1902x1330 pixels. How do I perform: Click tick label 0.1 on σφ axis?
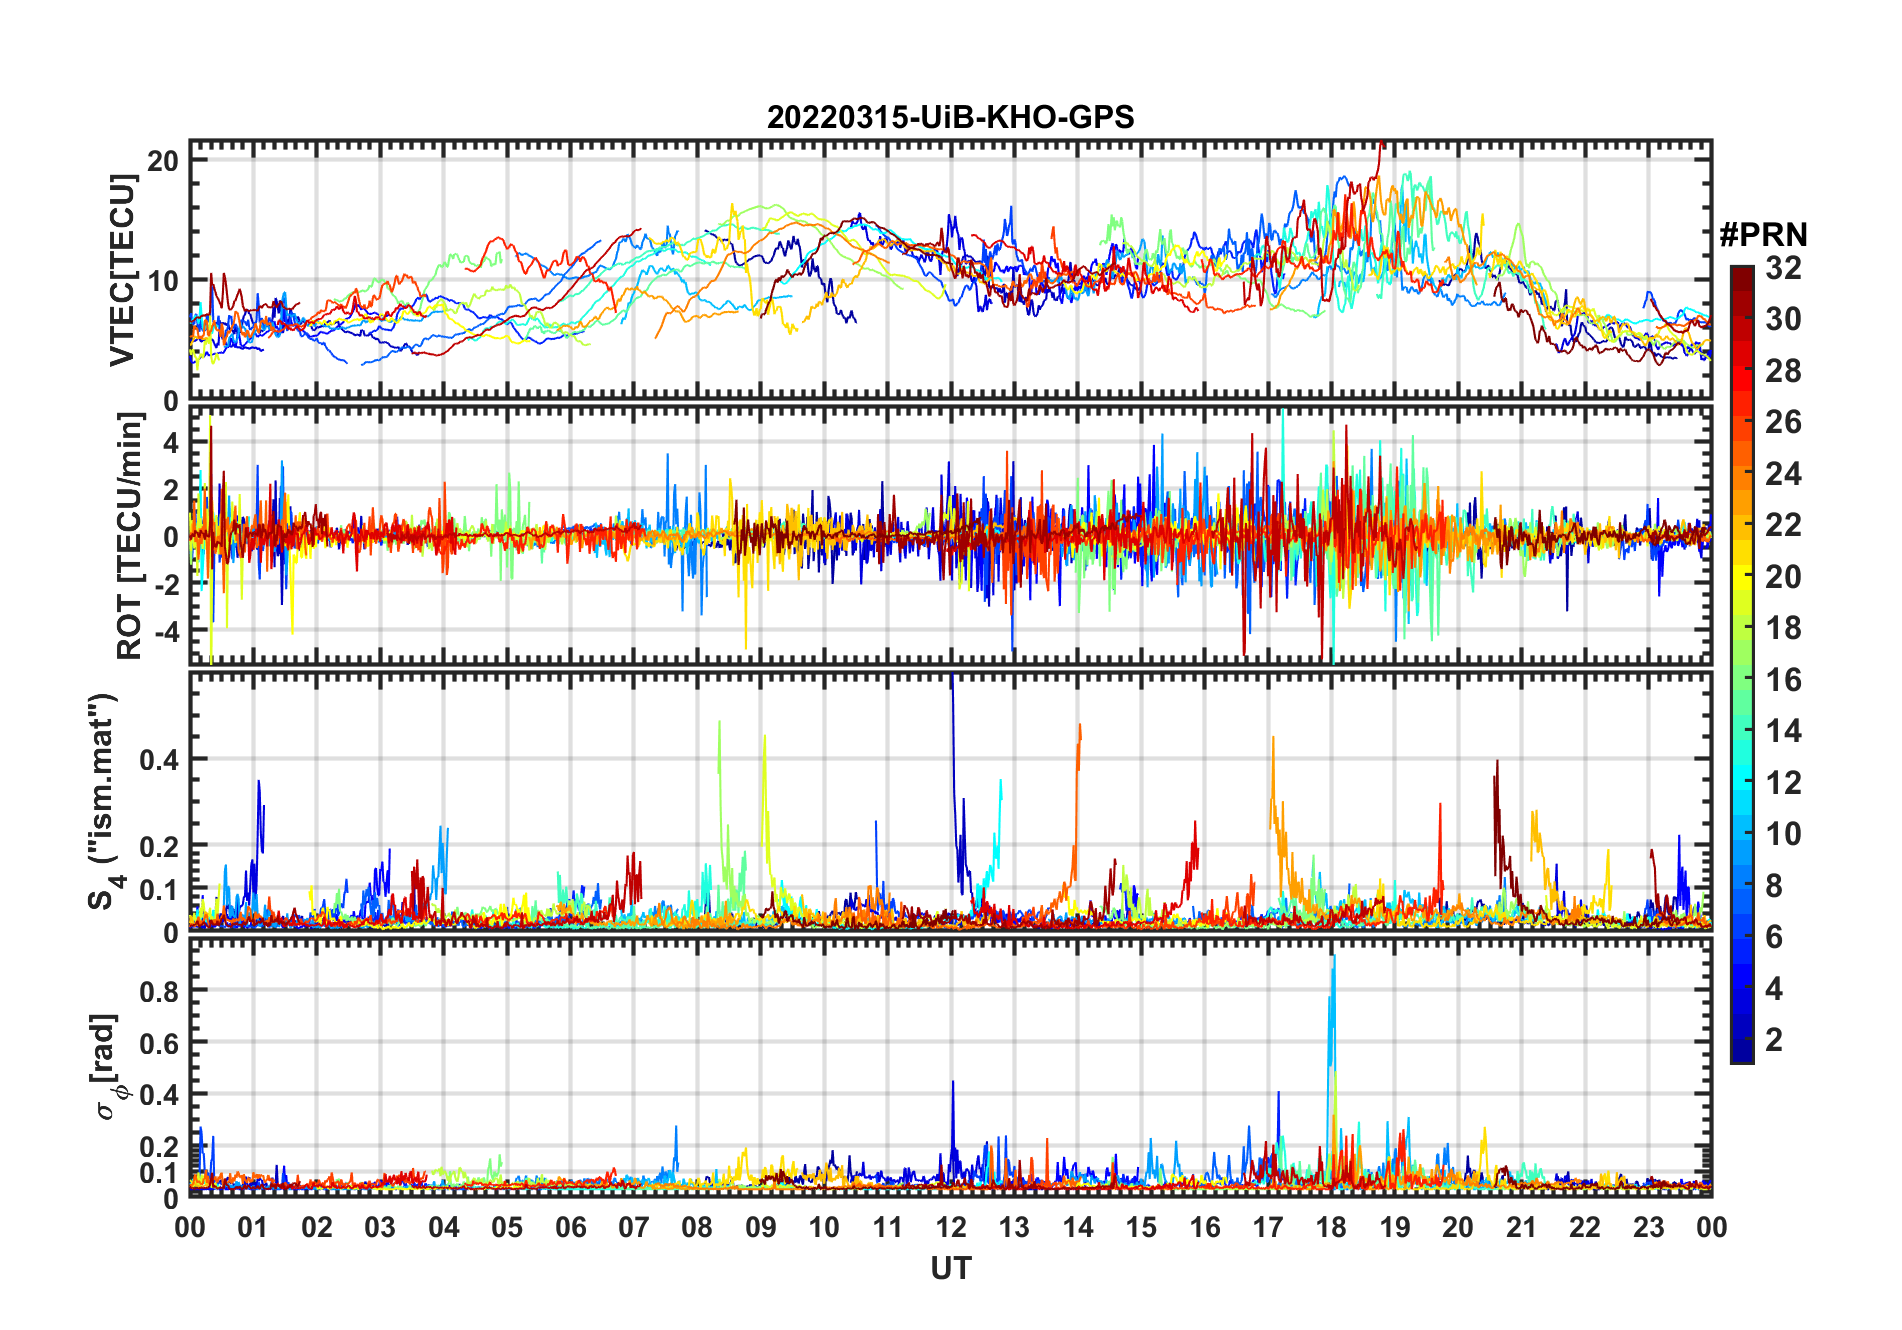160,1172
